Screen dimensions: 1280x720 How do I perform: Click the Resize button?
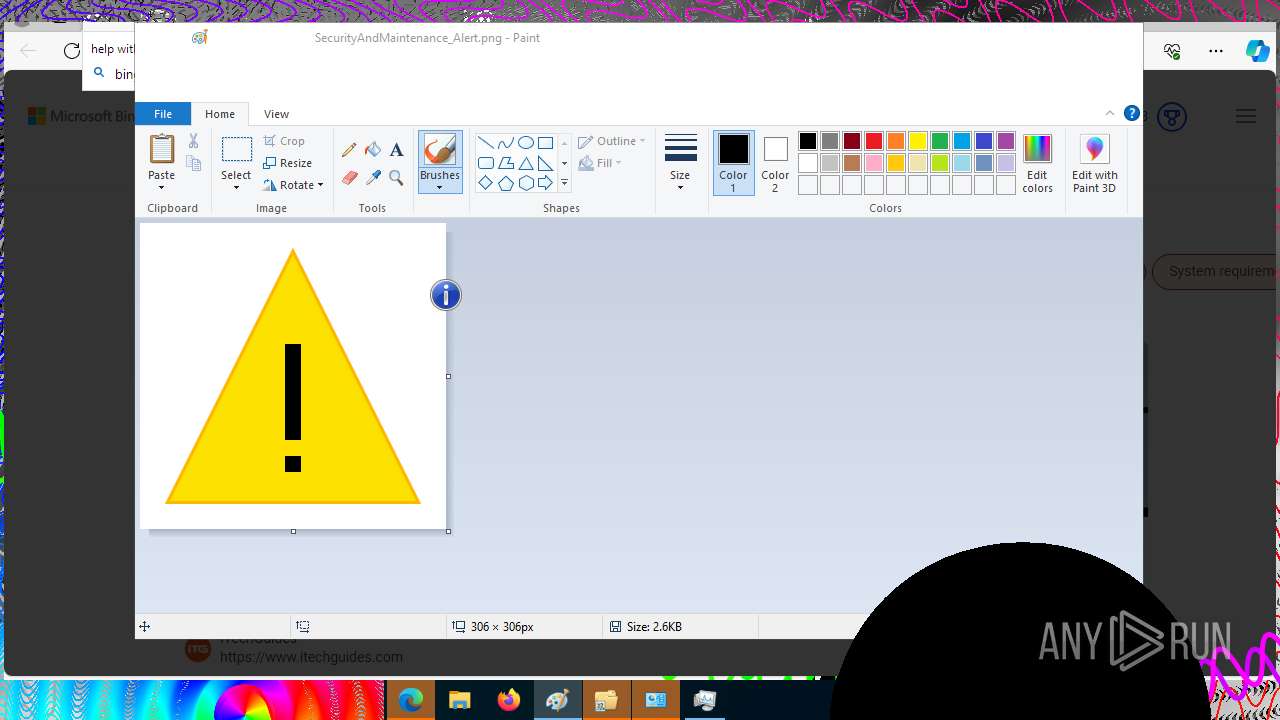point(288,163)
